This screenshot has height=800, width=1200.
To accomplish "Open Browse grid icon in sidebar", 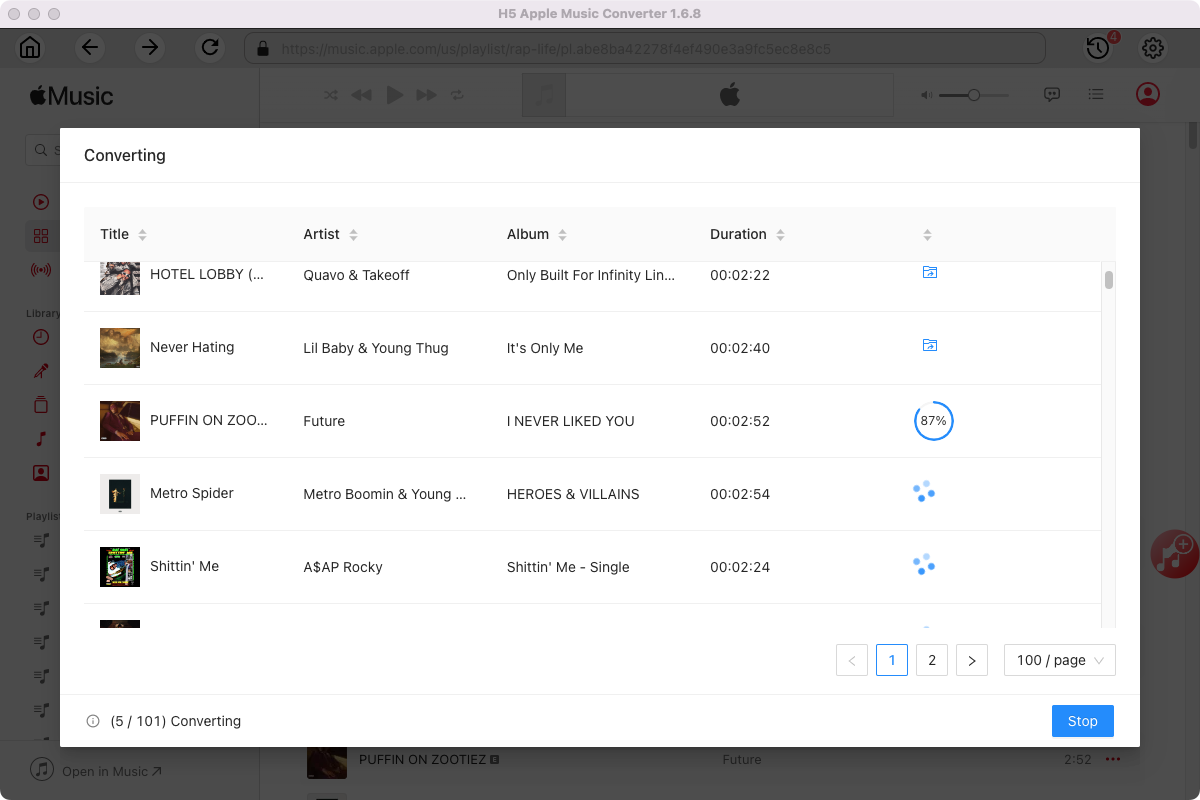I will click(41, 236).
